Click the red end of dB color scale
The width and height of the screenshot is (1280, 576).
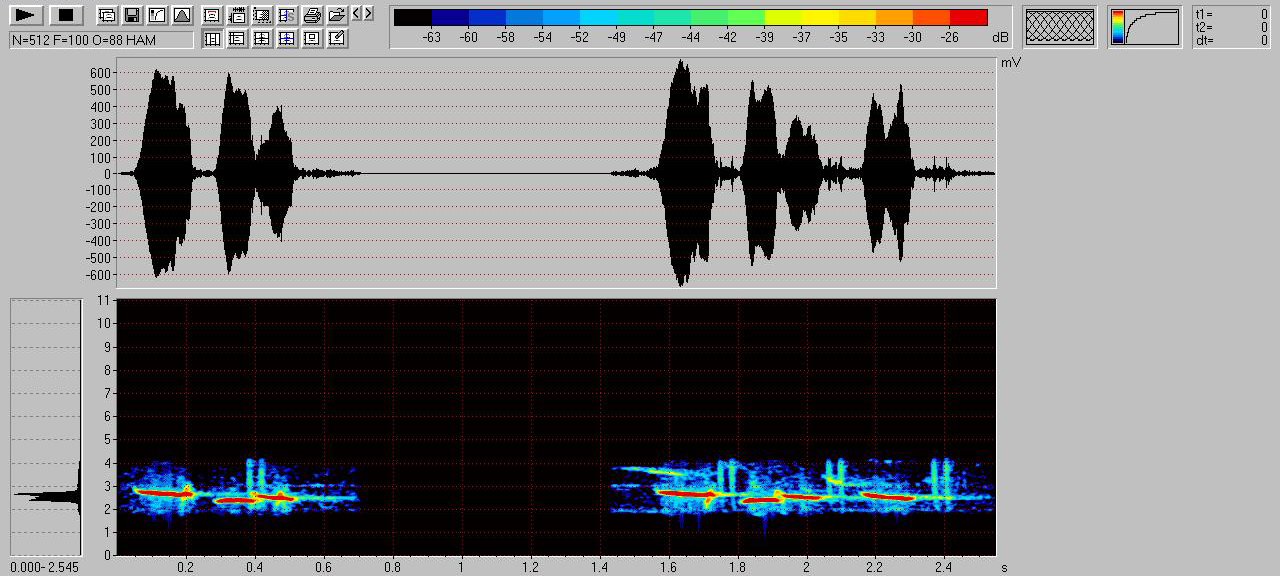click(968, 17)
